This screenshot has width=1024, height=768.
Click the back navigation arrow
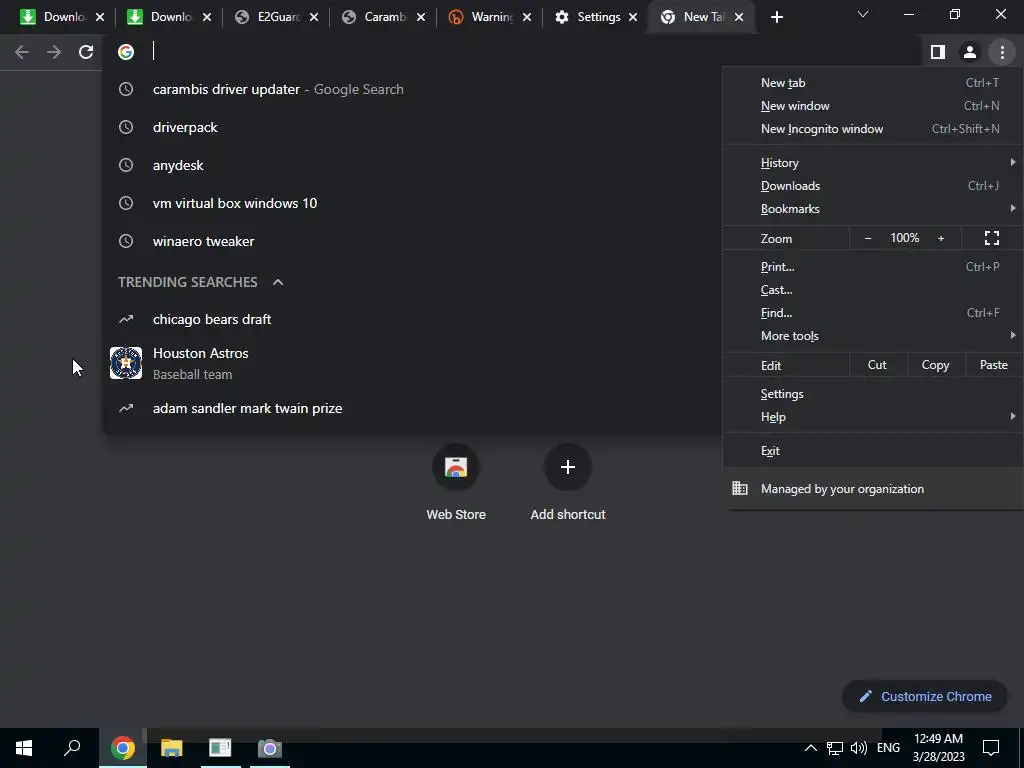coord(22,52)
